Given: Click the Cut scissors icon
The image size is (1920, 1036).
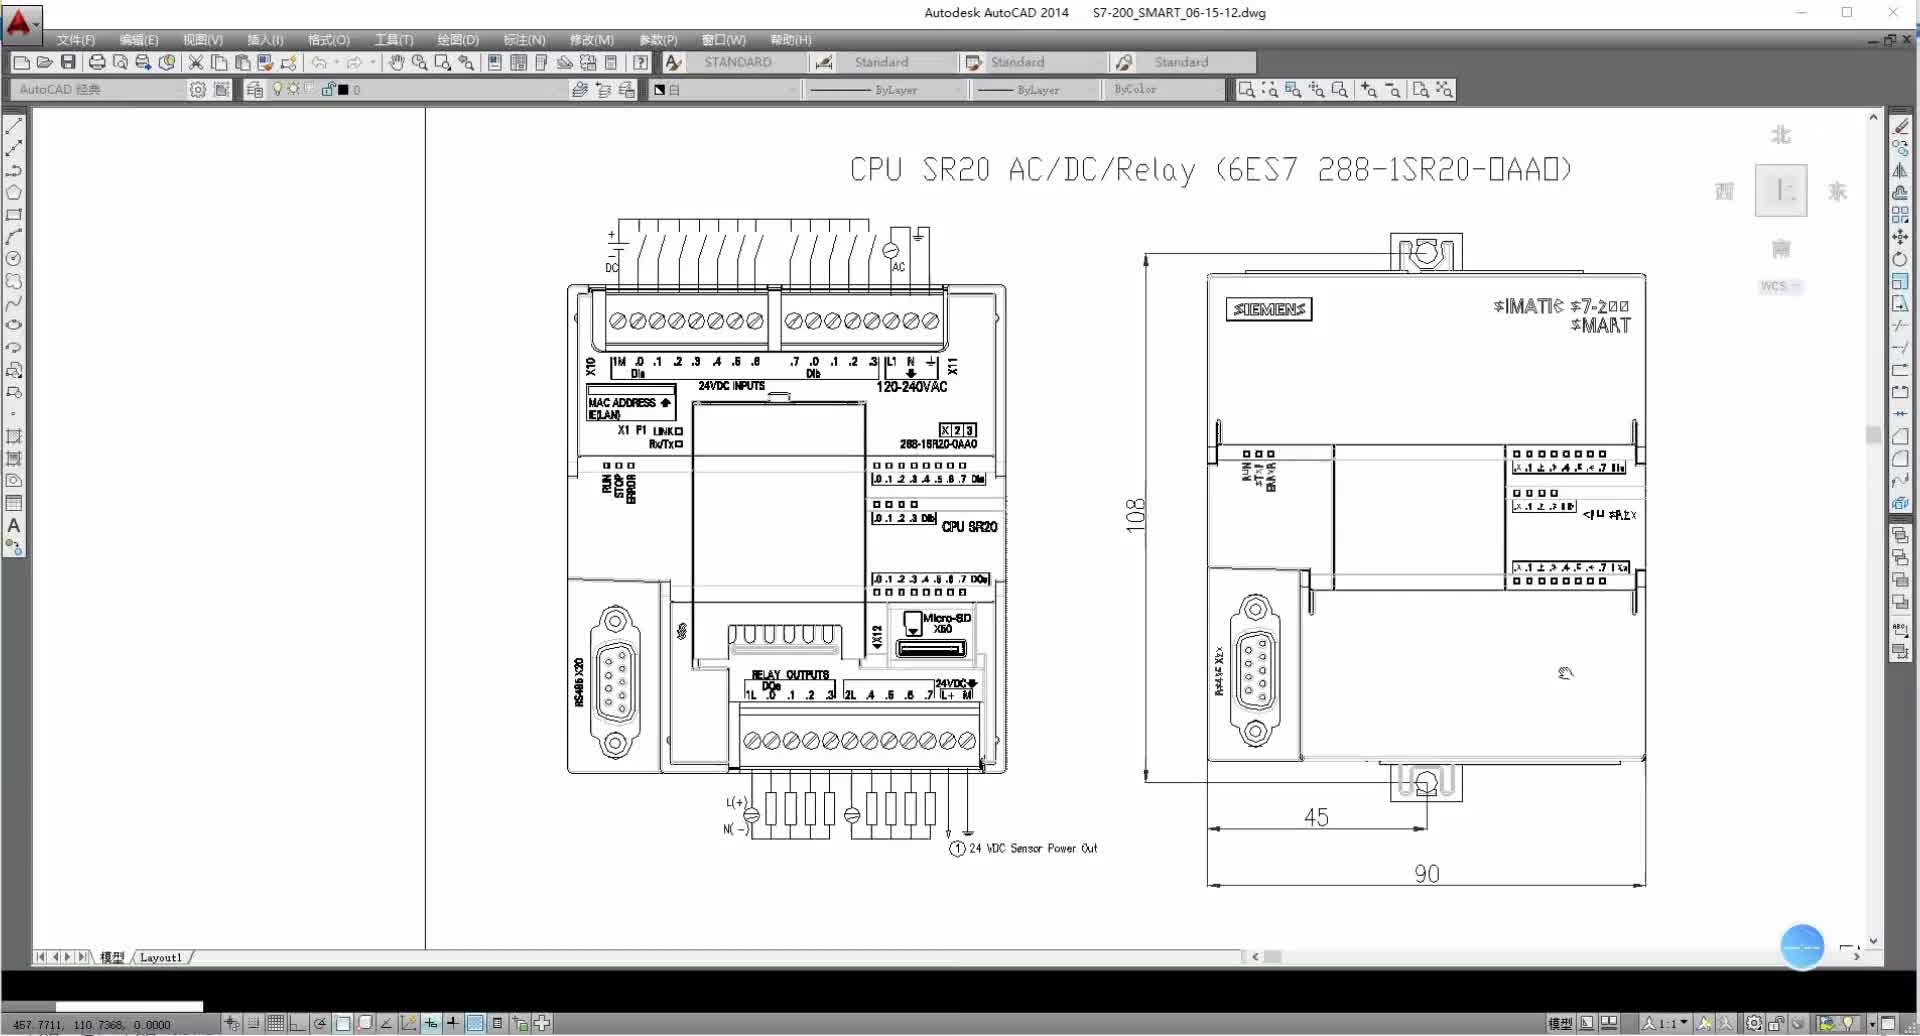Looking at the screenshot, I should [x=196, y=62].
